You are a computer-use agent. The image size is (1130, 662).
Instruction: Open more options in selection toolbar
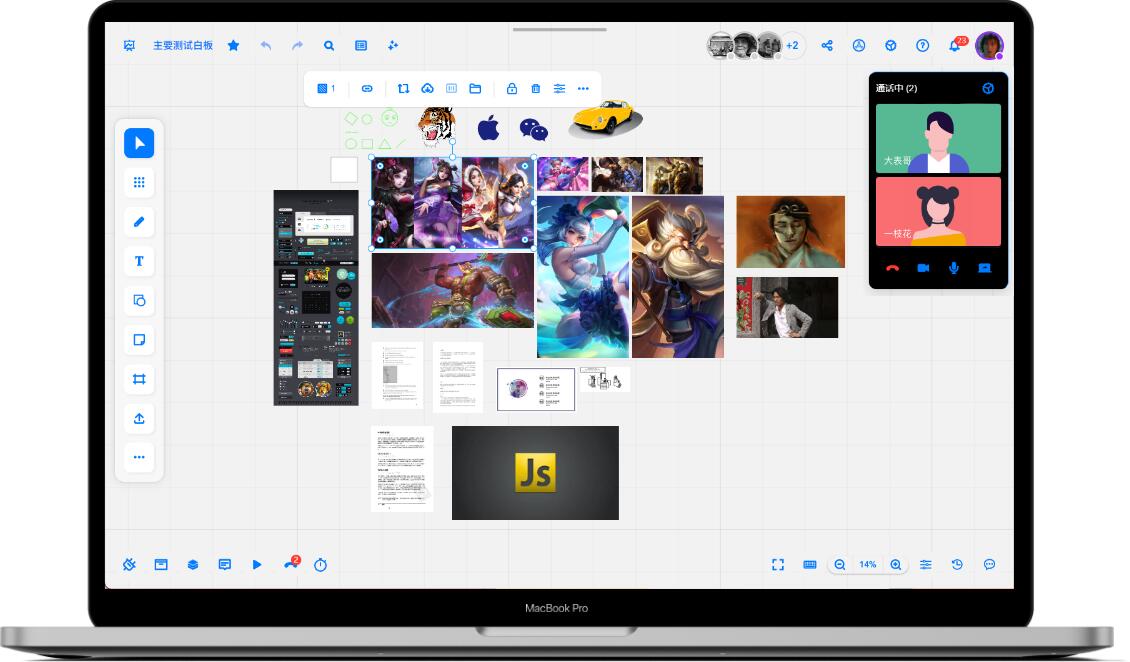pyautogui.click(x=583, y=89)
